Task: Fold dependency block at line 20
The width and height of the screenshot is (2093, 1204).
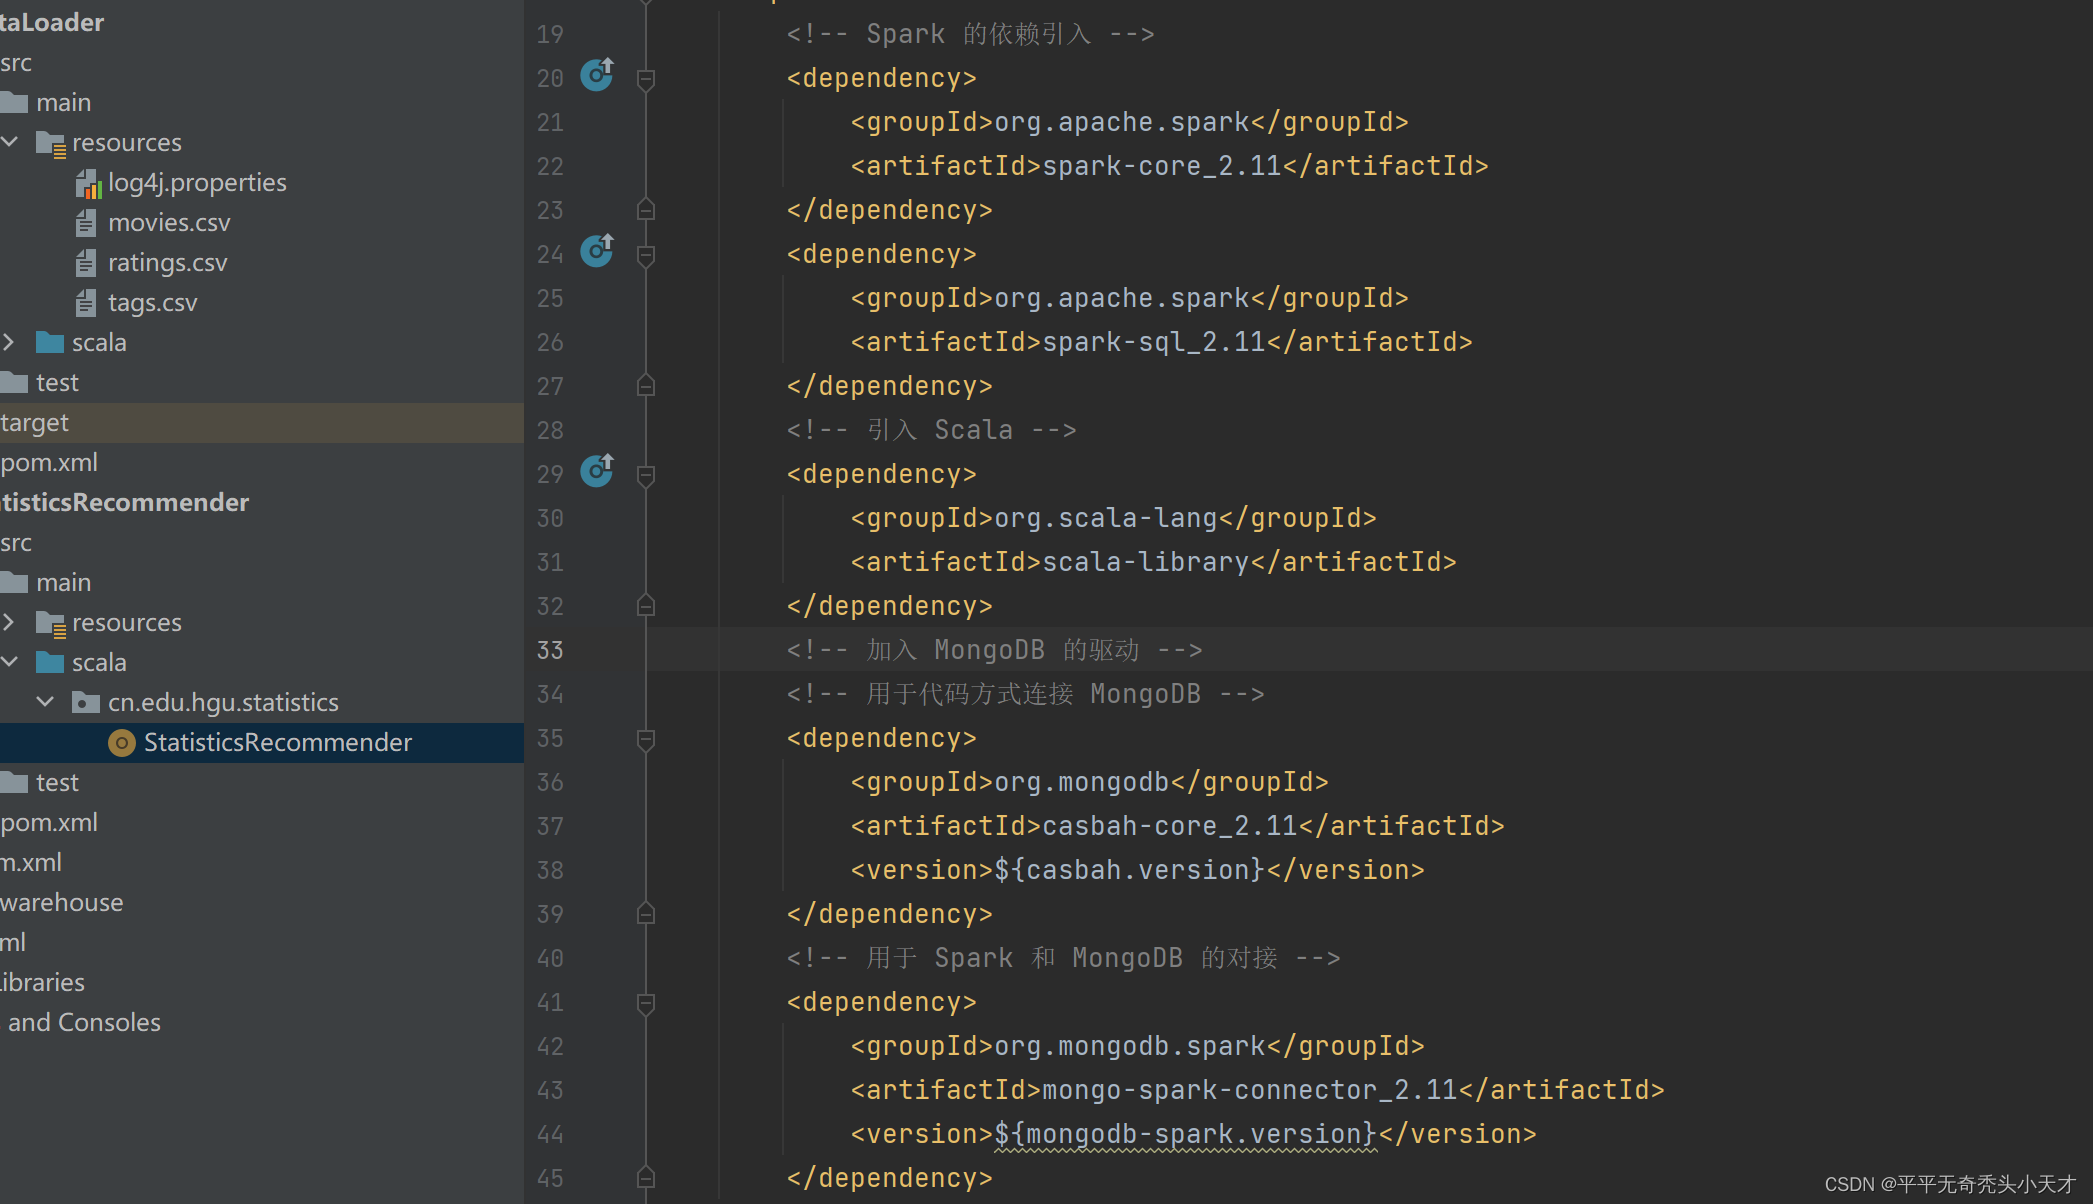Action: pyautogui.click(x=646, y=79)
